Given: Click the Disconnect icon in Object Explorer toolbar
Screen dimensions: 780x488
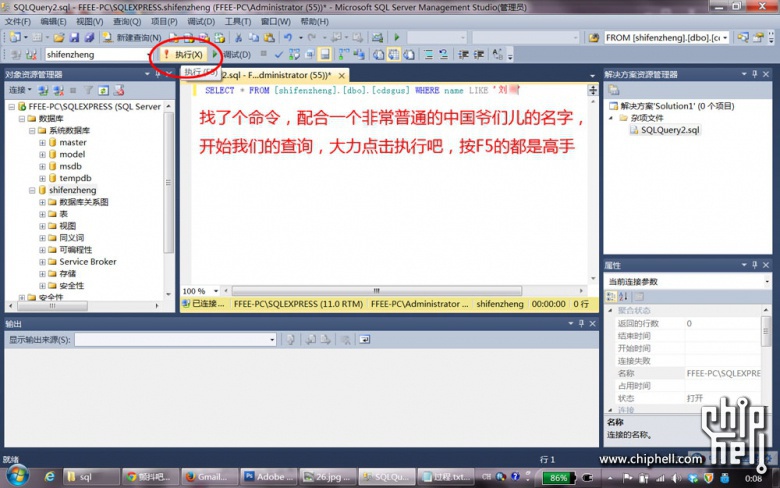Looking at the screenshot, I should tap(58, 90).
